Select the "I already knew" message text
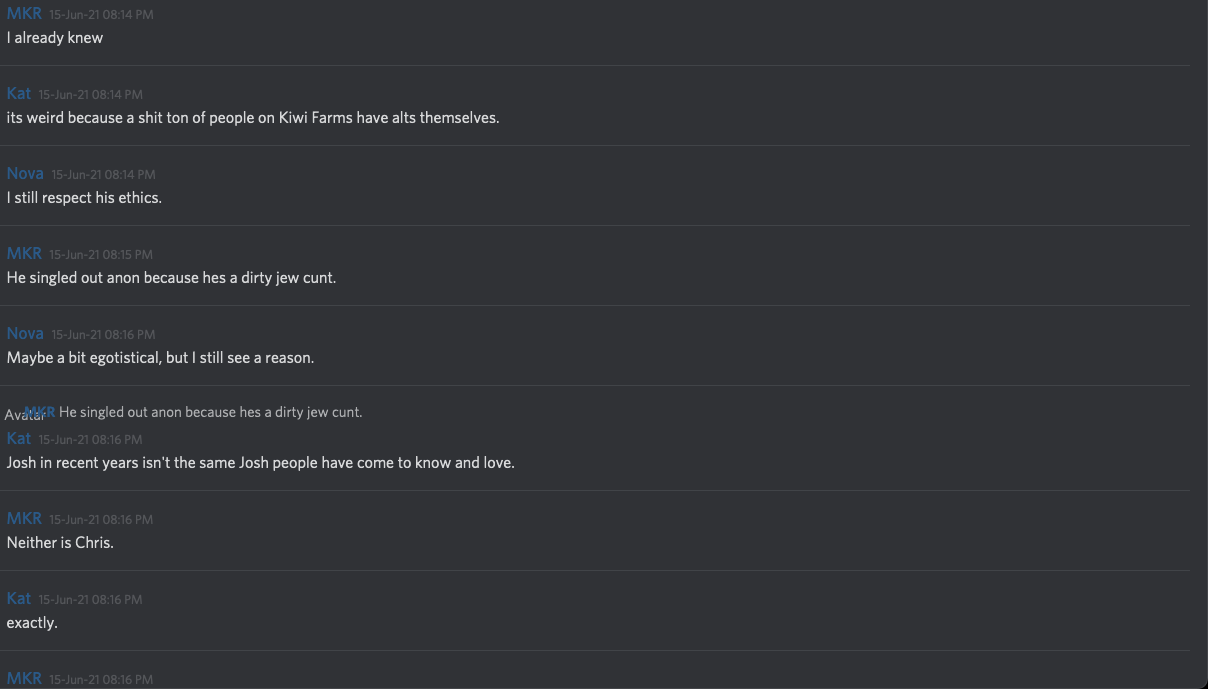This screenshot has height=689, width=1208. [55, 38]
